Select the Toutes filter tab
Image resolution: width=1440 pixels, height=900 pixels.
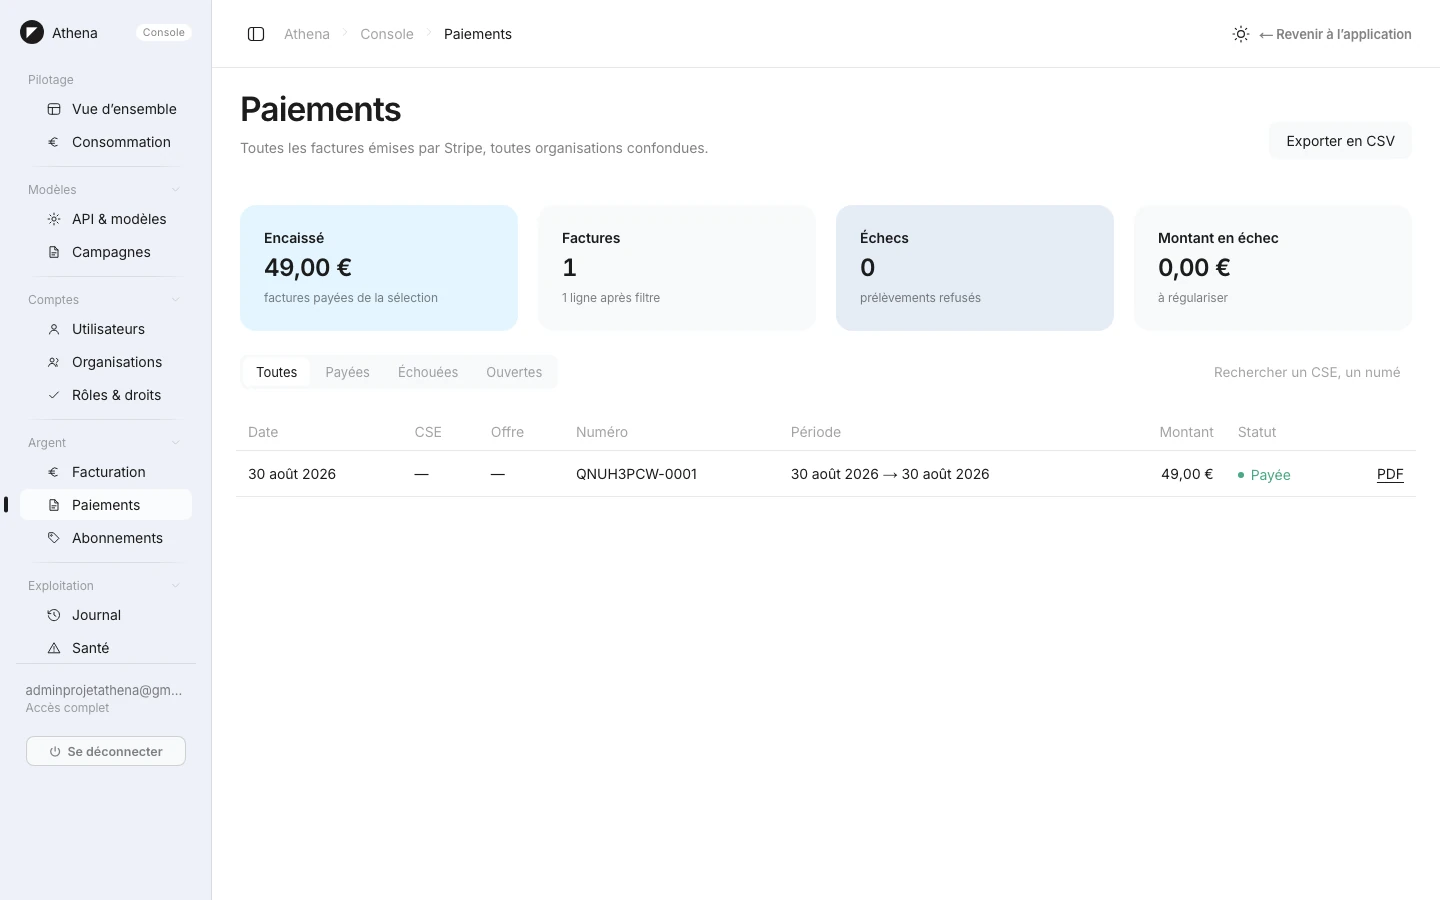(276, 372)
